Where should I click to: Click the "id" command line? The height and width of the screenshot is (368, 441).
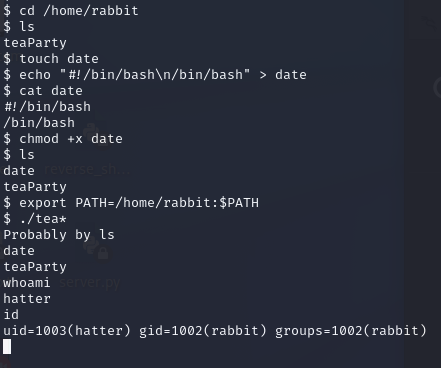click(11, 314)
